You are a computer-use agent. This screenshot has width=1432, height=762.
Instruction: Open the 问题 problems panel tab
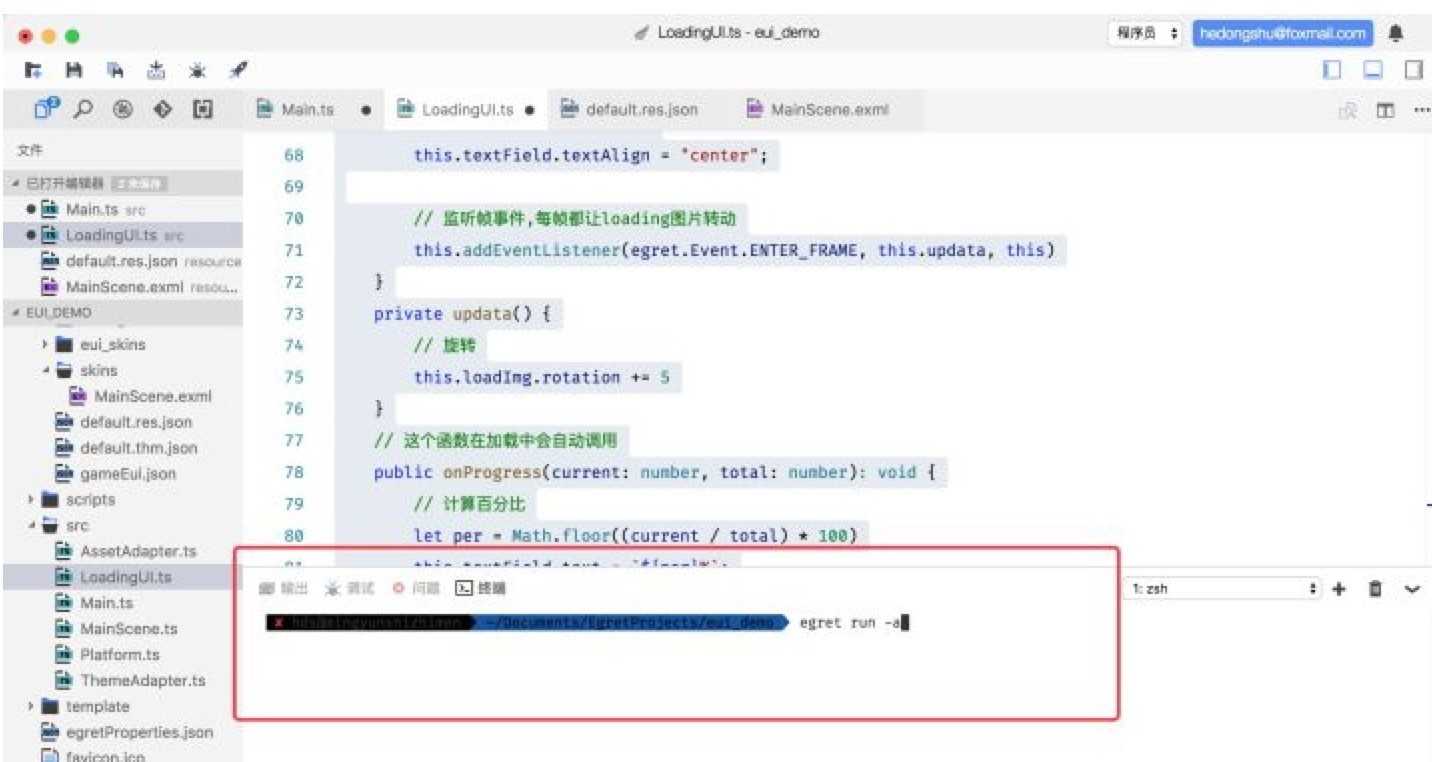coord(416,589)
